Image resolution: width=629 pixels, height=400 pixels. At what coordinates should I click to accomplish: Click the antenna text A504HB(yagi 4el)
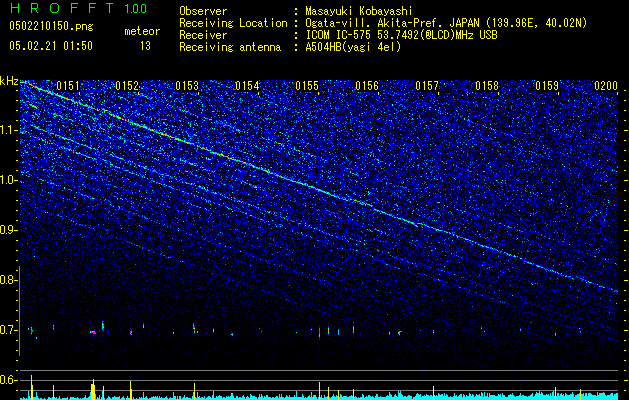coord(353,47)
